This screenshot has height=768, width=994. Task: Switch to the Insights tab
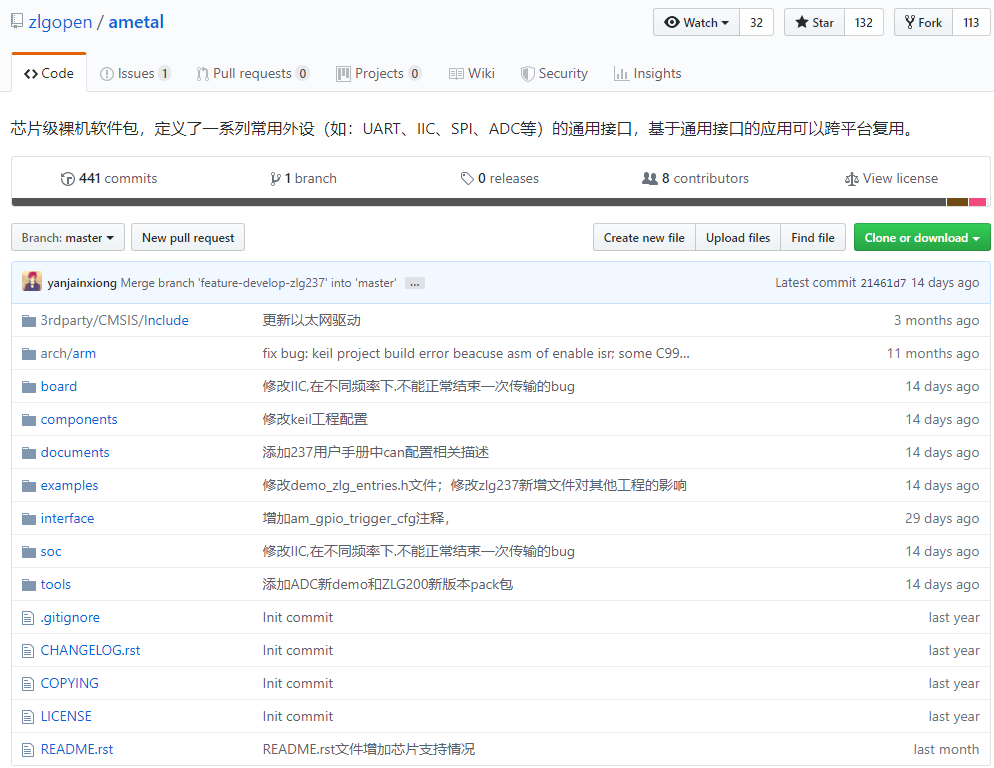[647, 74]
